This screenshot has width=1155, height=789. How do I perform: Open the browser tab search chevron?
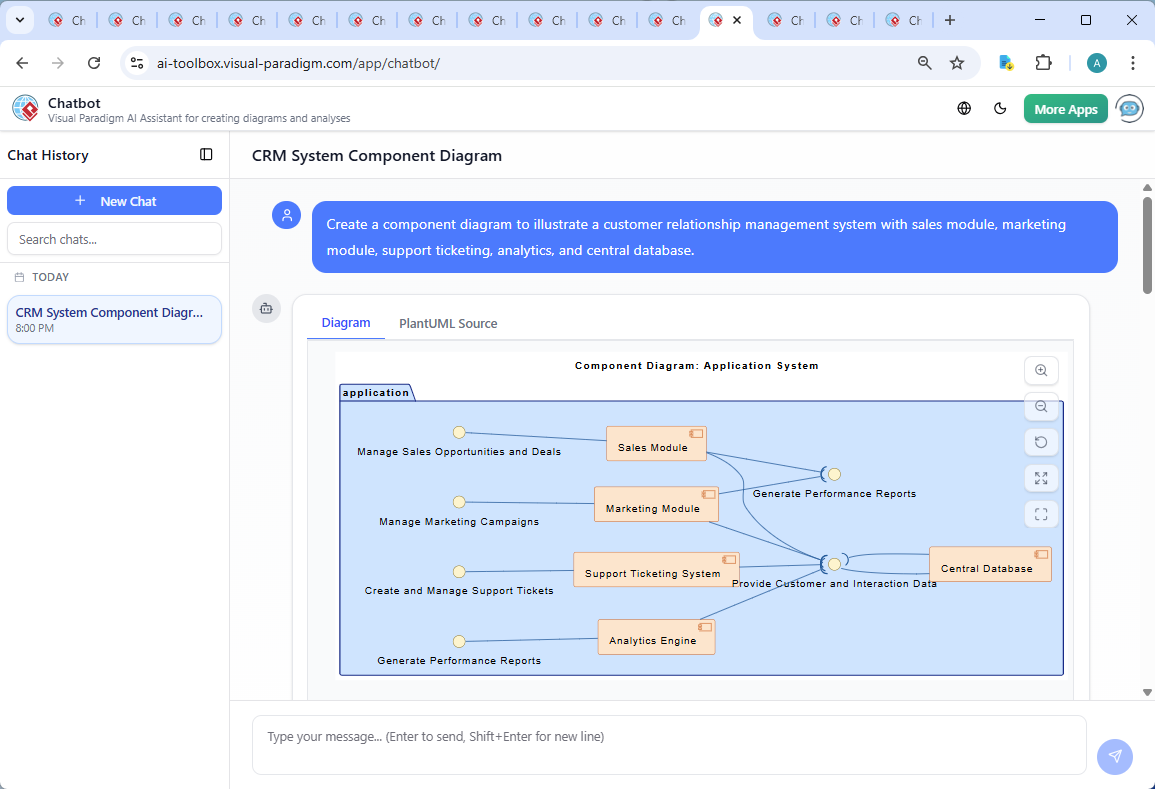(x=19, y=19)
